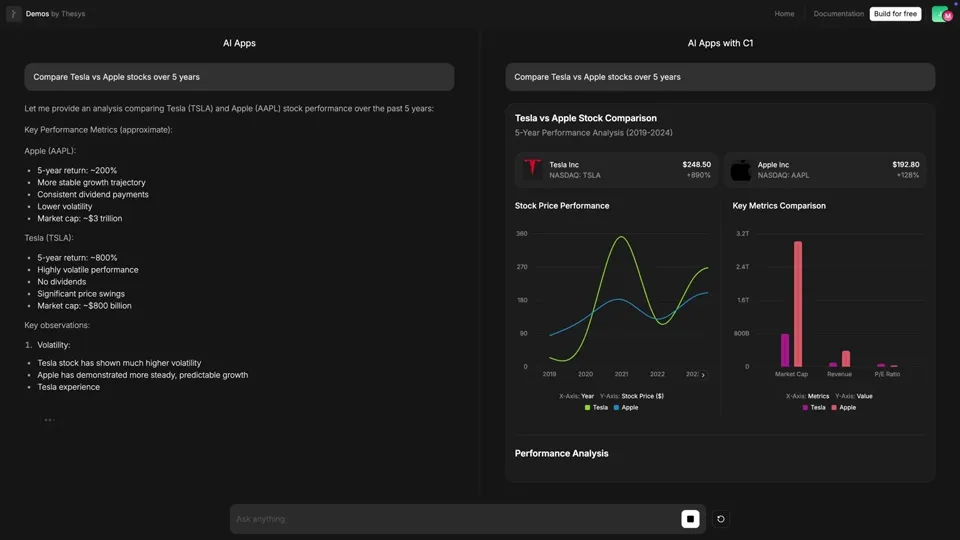Click 'Highly volatile performance' bullet
The height and width of the screenshot is (540, 960).
tap(88, 270)
